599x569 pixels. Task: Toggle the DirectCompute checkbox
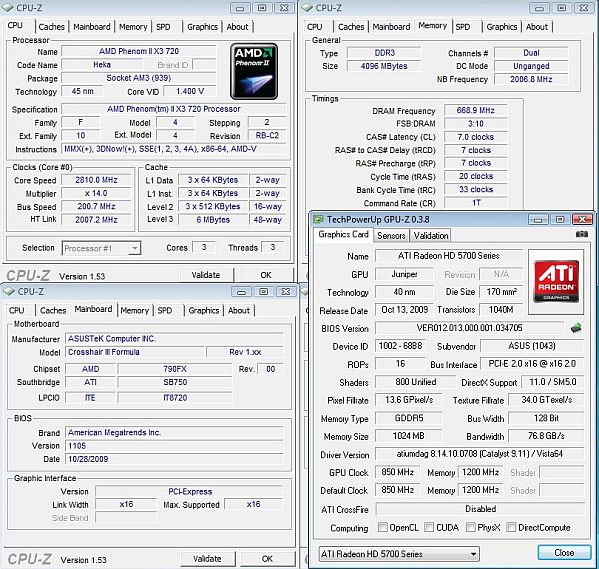(511, 527)
